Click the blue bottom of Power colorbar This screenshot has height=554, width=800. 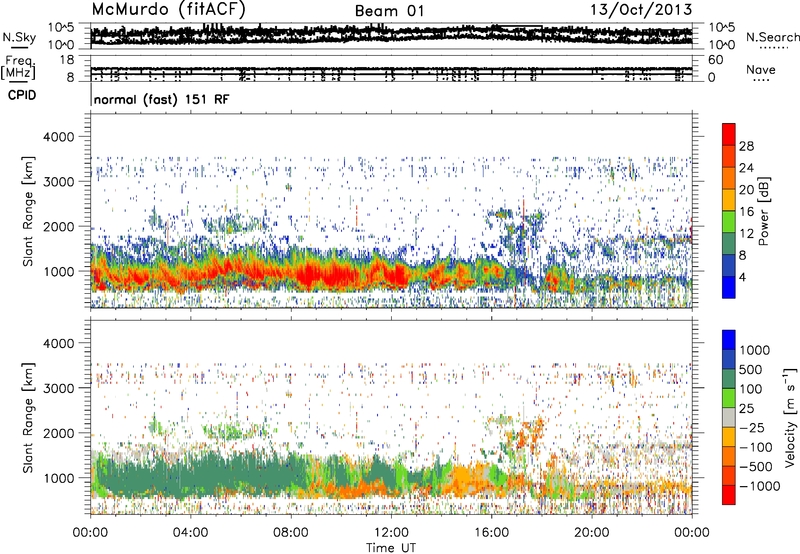729,287
